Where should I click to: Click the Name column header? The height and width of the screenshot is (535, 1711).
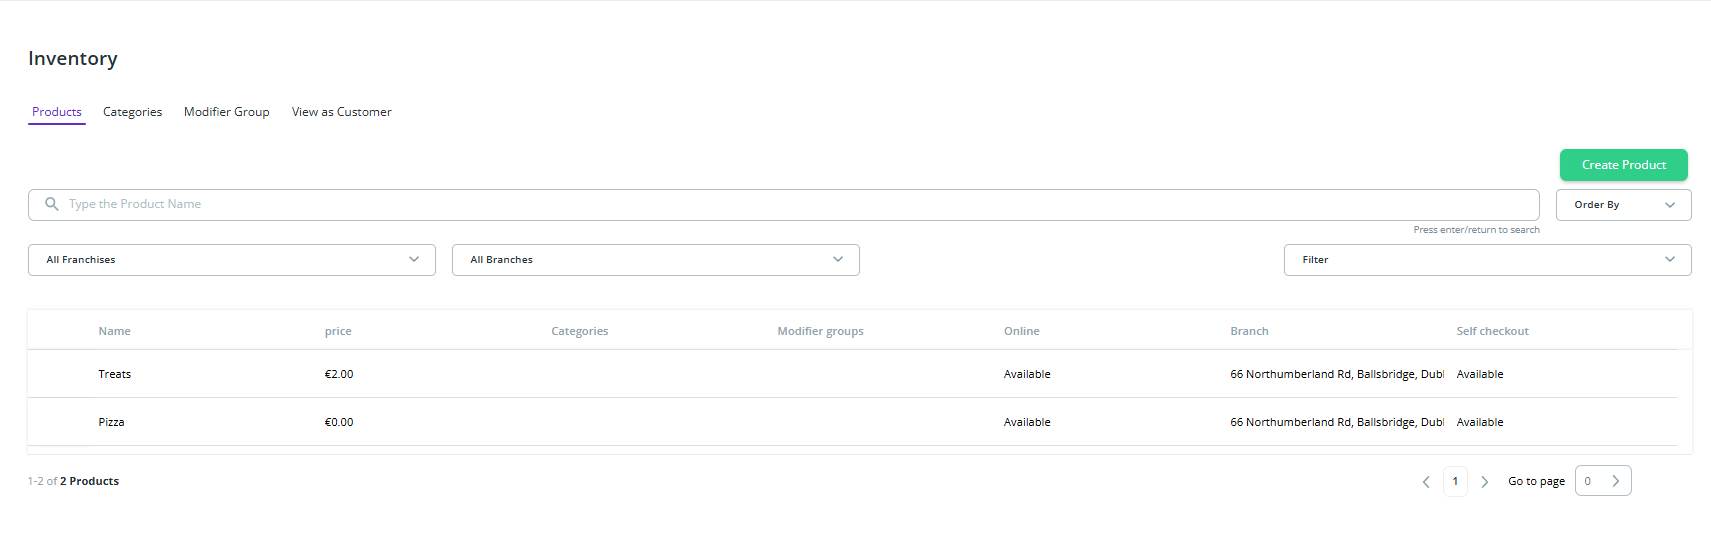point(114,331)
